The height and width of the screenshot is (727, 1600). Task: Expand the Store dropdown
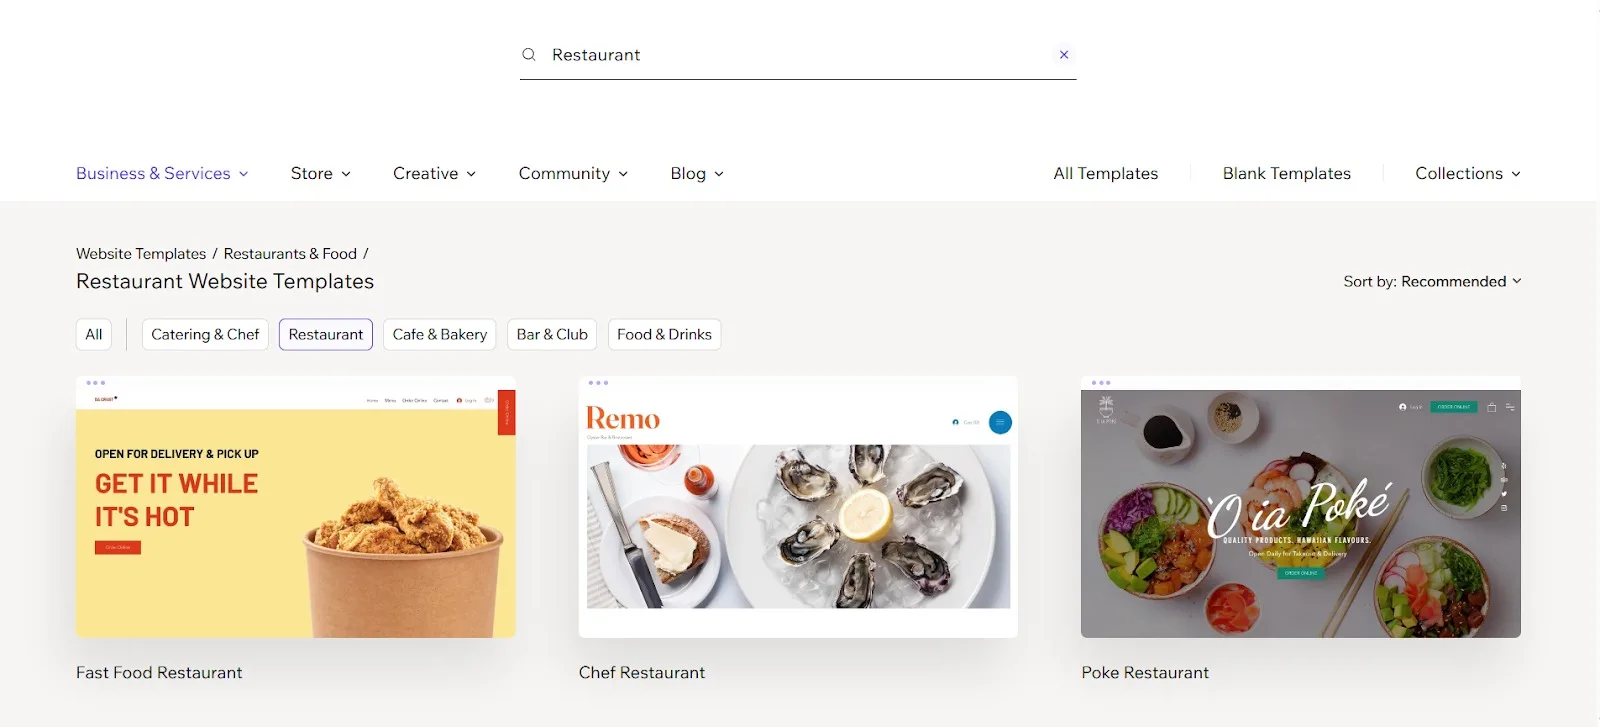click(x=319, y=173)
